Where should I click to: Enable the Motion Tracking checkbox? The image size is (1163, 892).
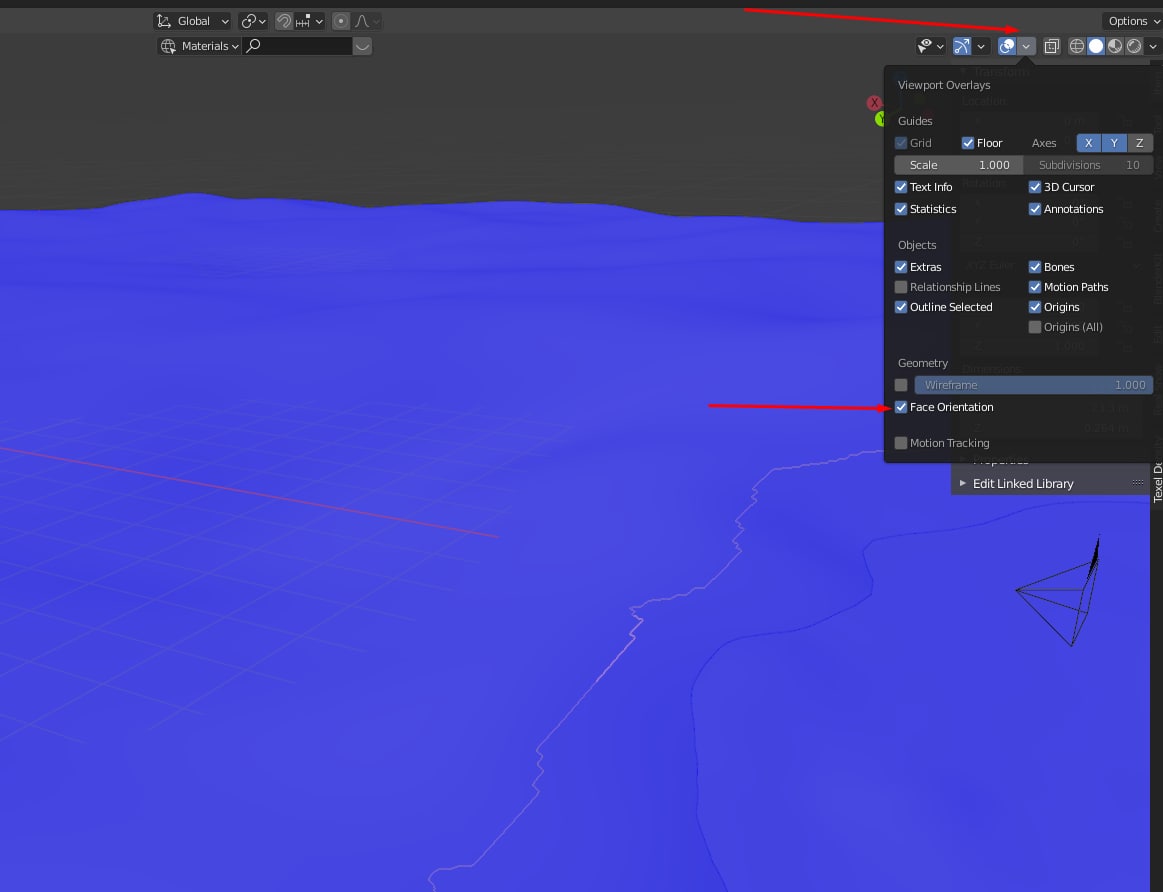coord(900,443)
